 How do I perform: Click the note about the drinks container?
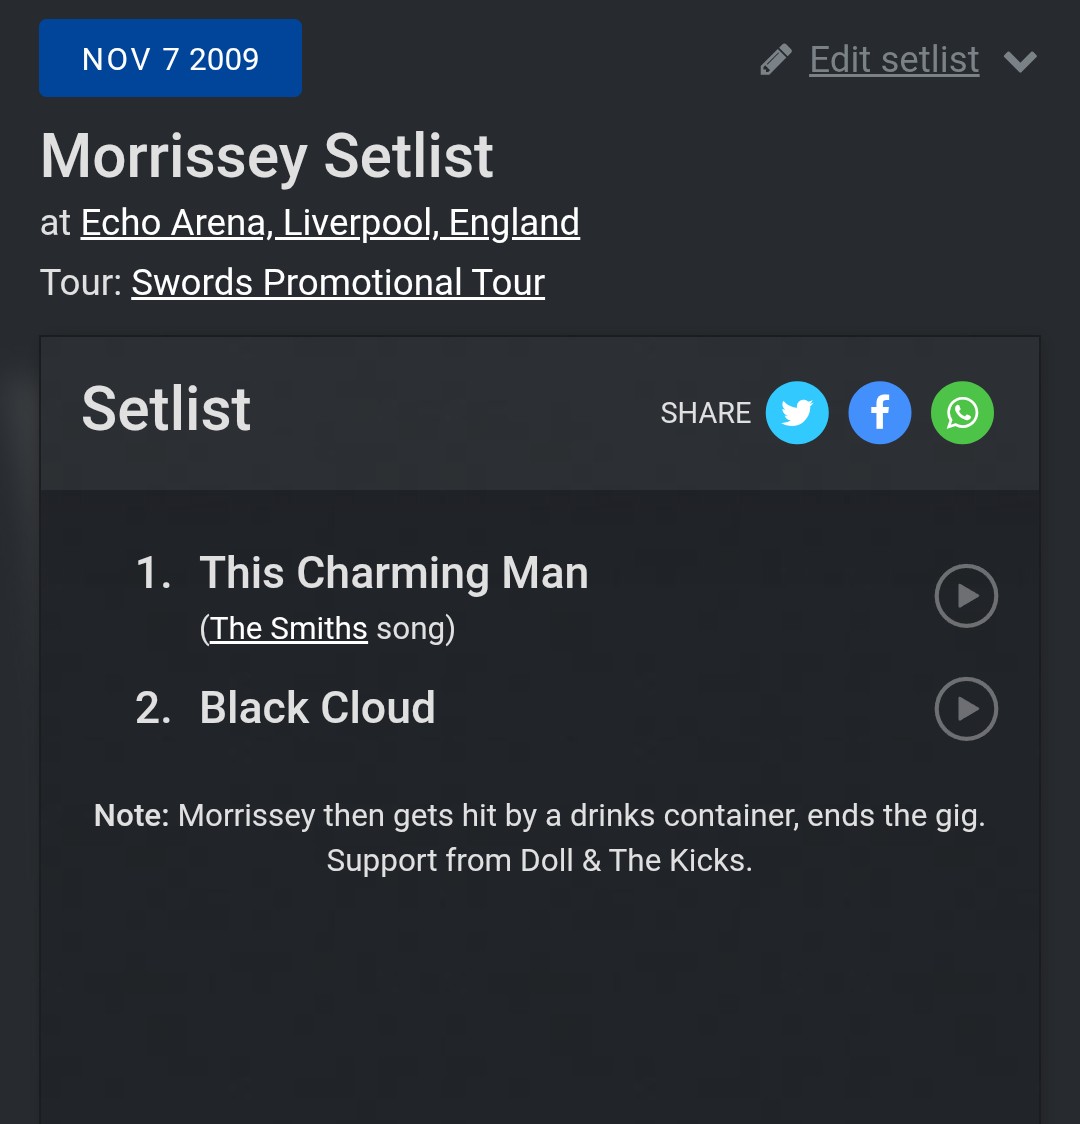click(x=540, y=815)
